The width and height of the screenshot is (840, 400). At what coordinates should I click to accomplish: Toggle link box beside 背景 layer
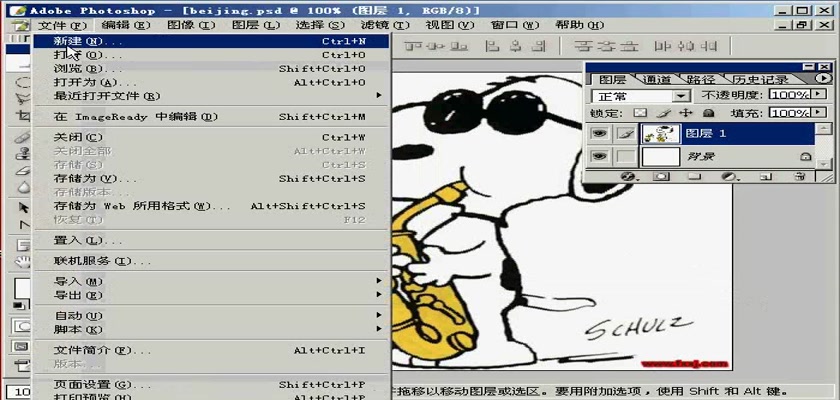point(625,156)
